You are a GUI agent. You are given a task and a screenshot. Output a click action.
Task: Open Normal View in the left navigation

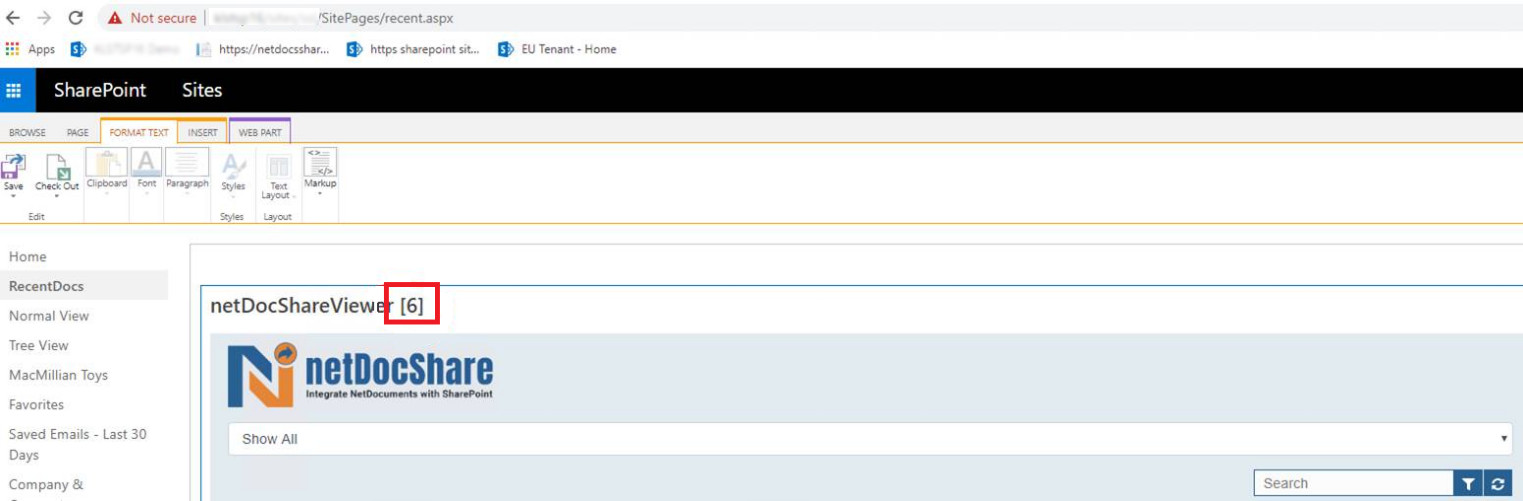[49, 316]
